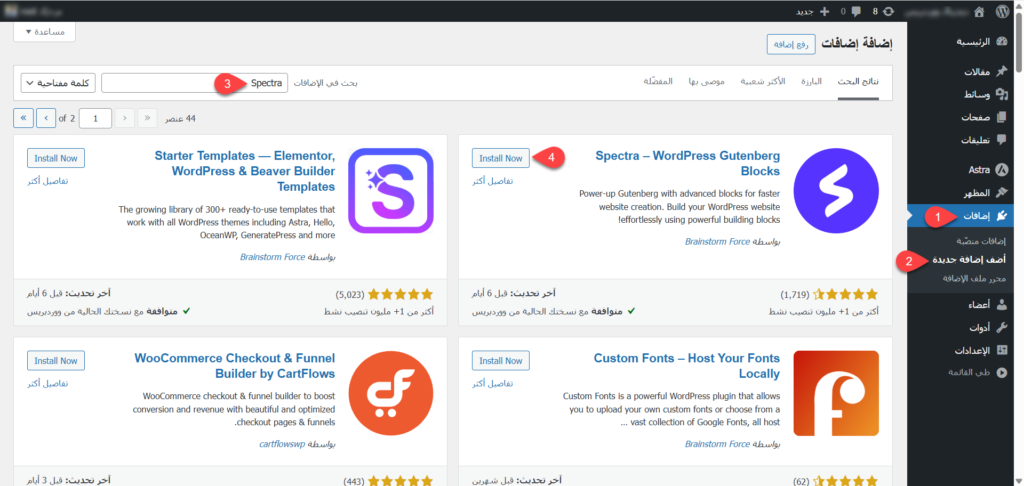Open تفاصيل أكثر for Custom Fonts
1024x486 pixels.
tap(492, 383)
